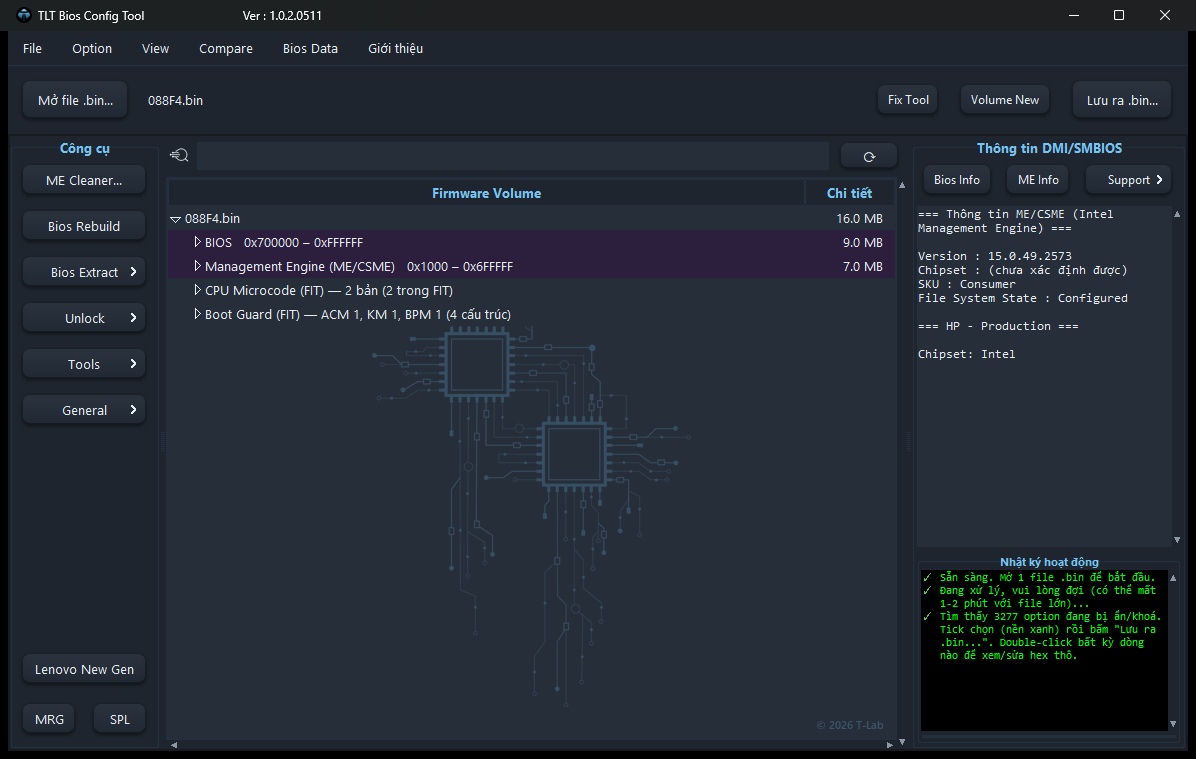Click the MRG button
The width and height of the screenshot is (1196, 759).
[50, 719]
